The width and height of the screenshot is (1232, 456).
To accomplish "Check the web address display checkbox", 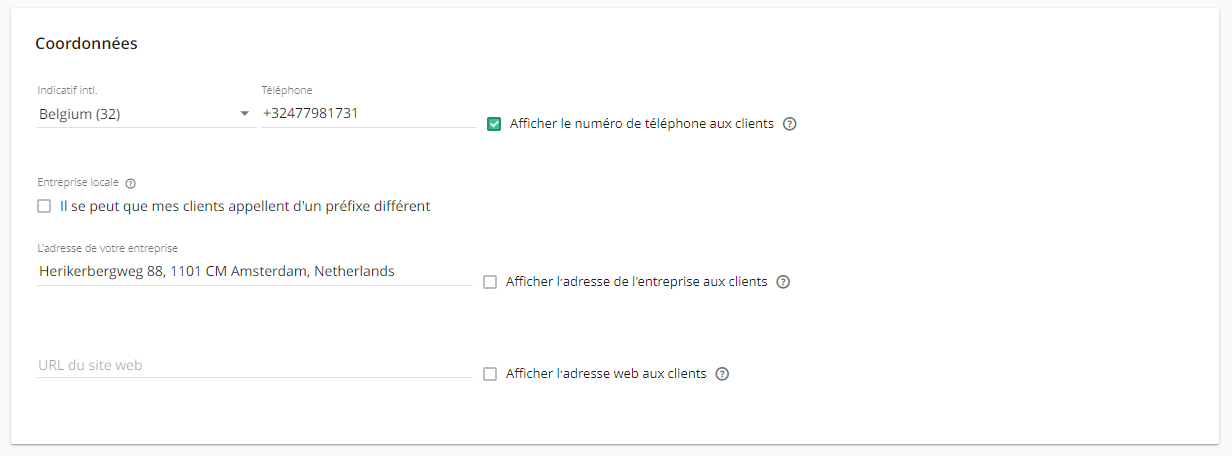I will [490, 374].
